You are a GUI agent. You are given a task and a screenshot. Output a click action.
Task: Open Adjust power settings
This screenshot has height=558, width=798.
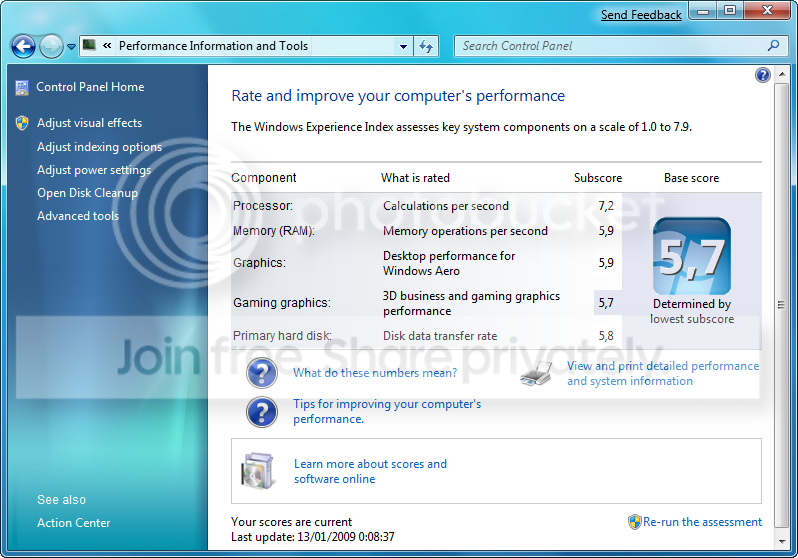(x=94, y=170)
